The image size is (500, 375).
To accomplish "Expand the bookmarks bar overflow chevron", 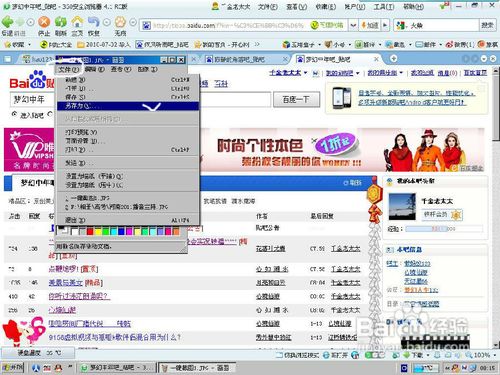I will (x=257, y=44).
